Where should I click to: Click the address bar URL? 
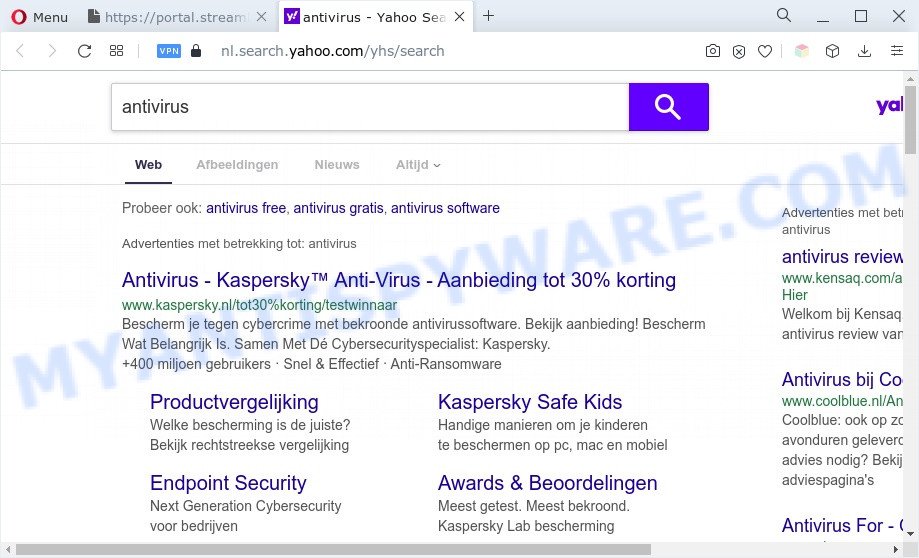[x=332, y=51]
